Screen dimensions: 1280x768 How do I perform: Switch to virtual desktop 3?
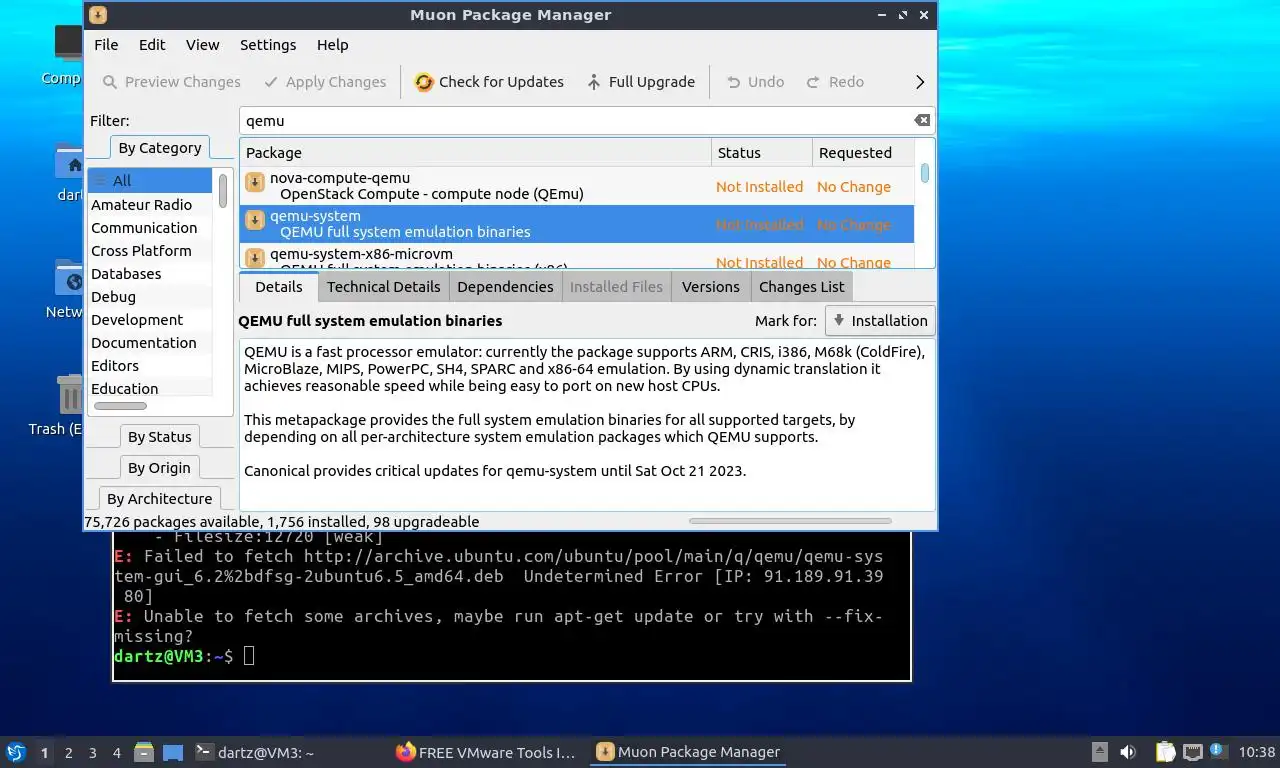click(93, 753)
